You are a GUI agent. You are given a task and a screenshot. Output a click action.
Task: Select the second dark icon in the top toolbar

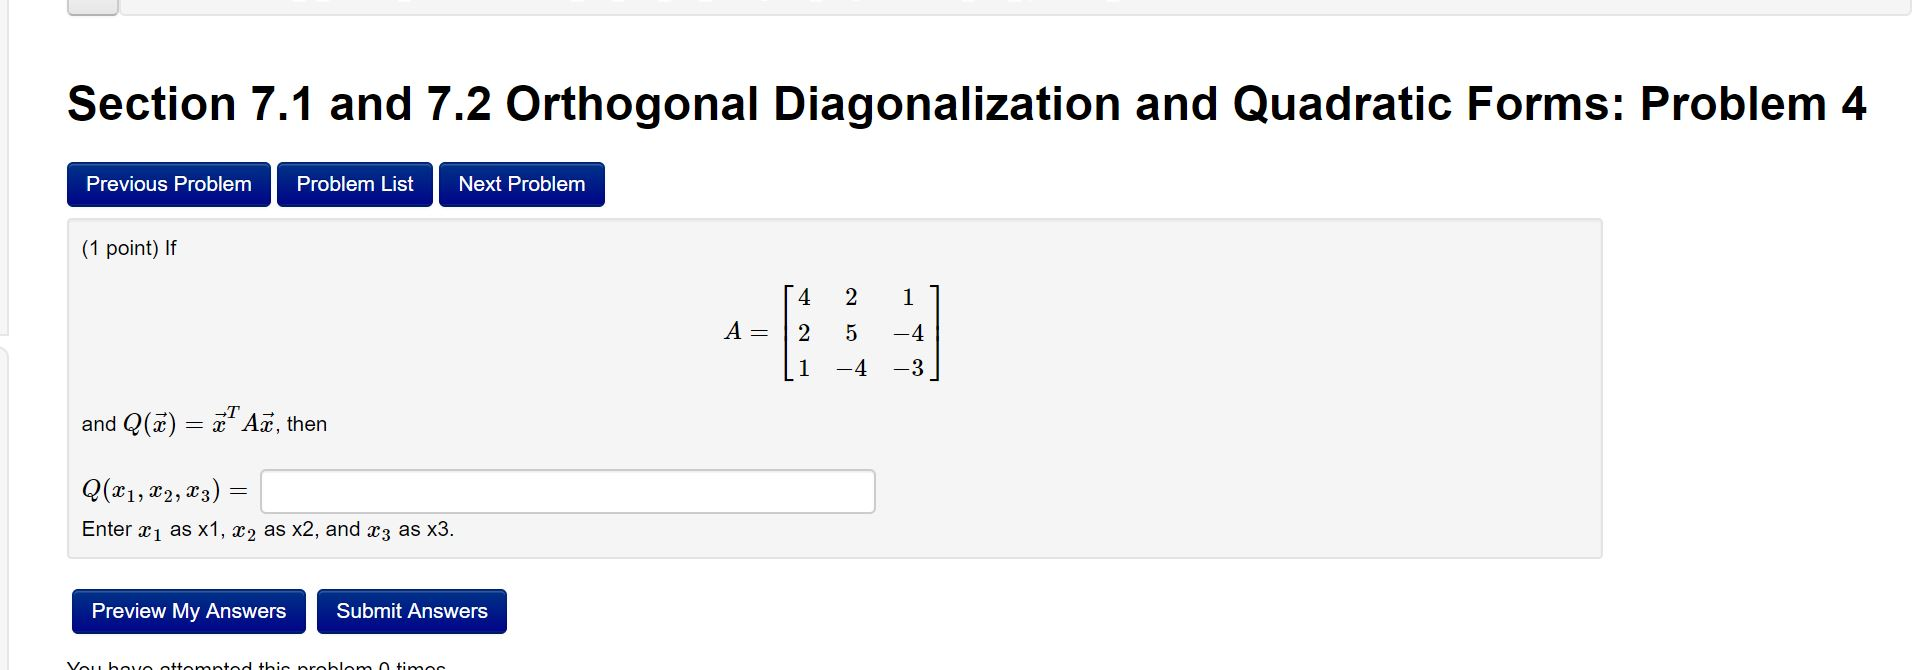(x=321, y=5)
